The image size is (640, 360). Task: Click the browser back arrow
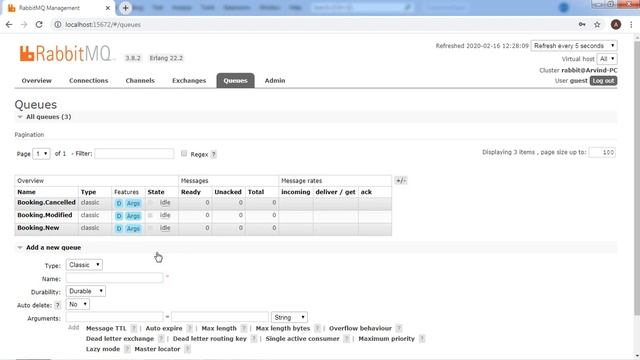tap(9, 24)
